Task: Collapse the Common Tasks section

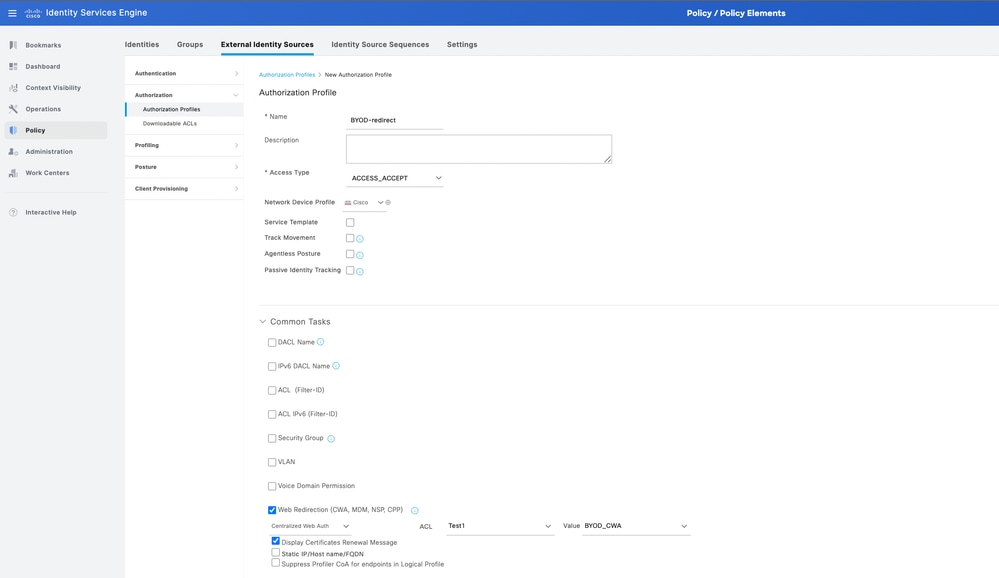Action: point(263,322)
